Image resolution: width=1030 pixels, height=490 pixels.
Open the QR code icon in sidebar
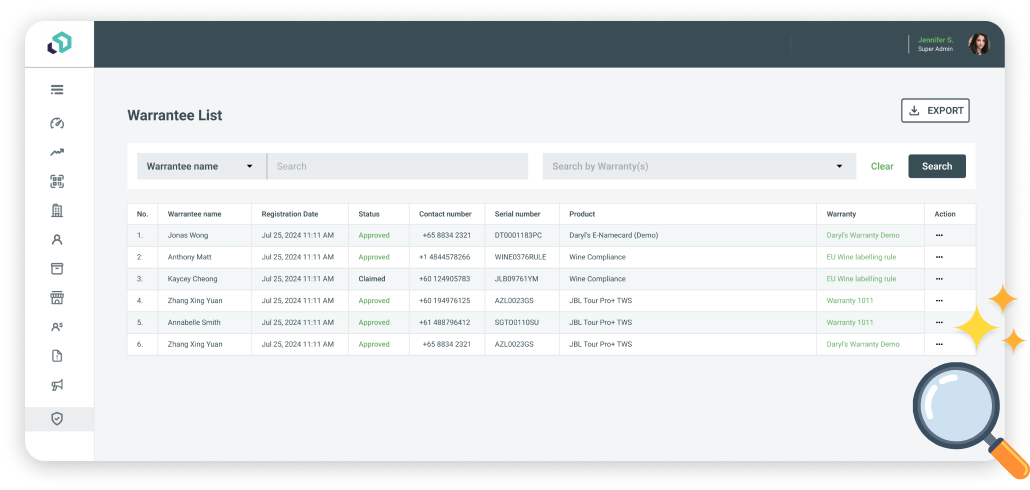(57, 182)
